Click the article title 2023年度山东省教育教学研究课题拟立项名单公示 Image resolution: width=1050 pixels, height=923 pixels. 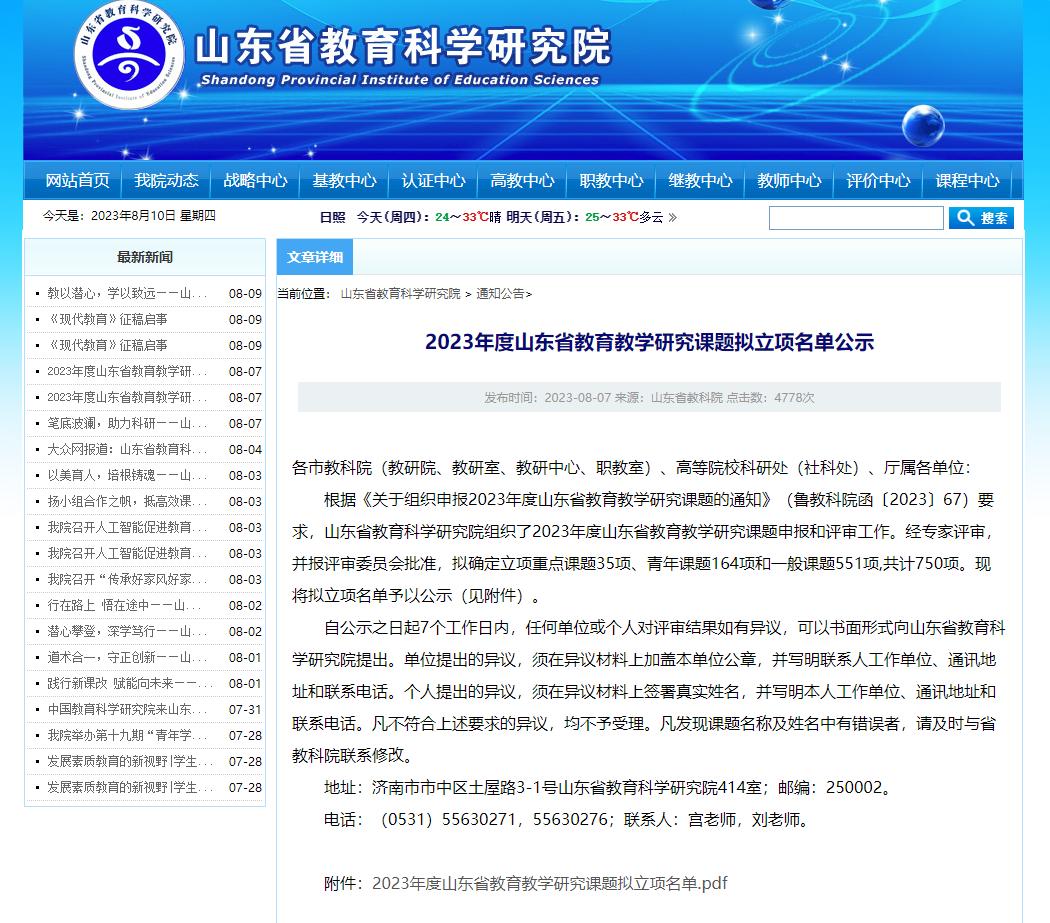[x=650, y=342]
